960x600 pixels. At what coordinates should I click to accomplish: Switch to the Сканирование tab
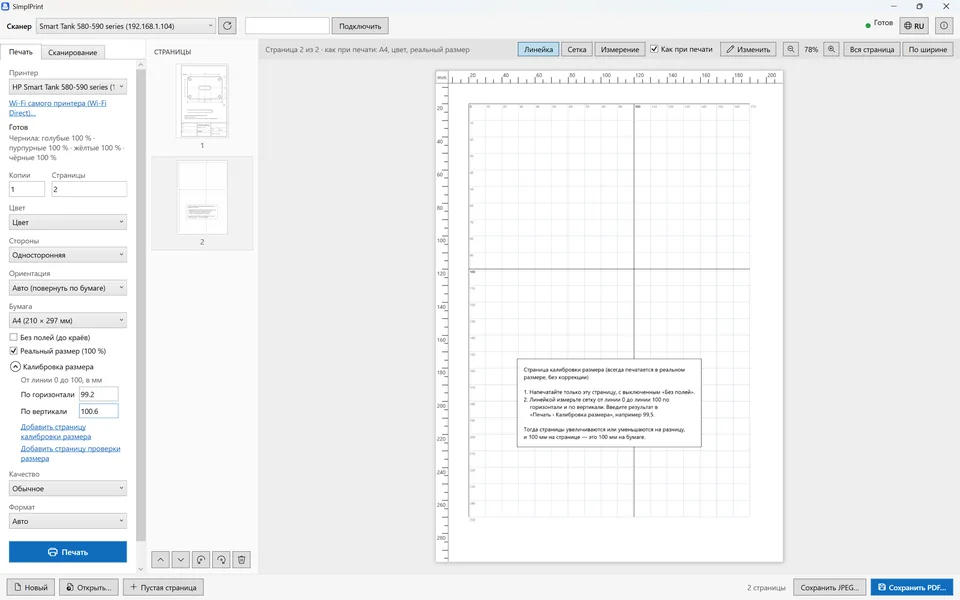pos(73,53)
